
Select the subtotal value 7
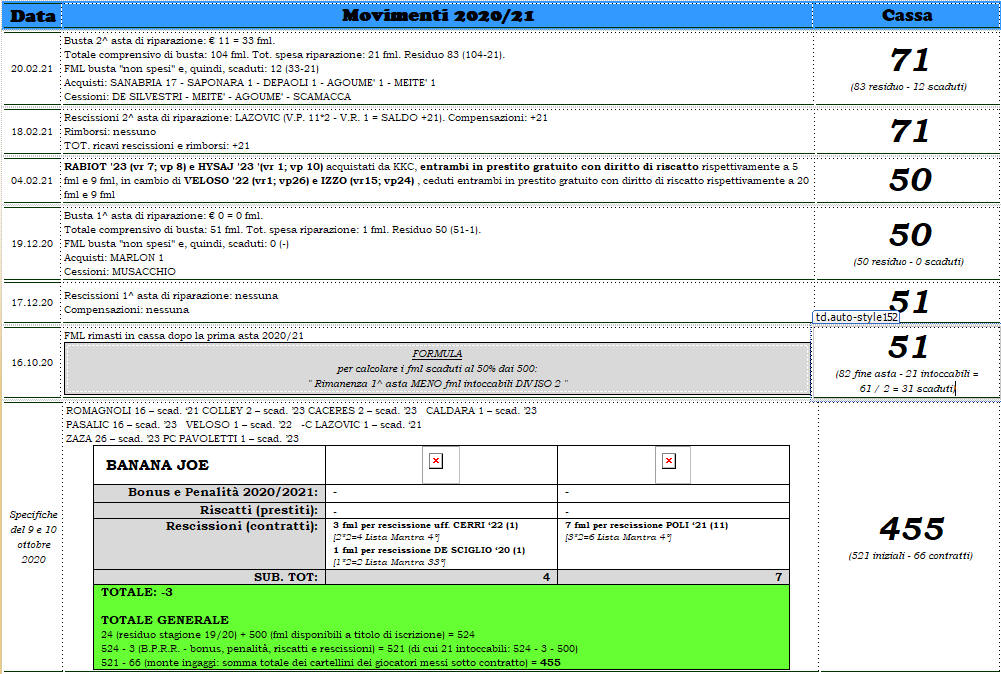click(778, 577)
